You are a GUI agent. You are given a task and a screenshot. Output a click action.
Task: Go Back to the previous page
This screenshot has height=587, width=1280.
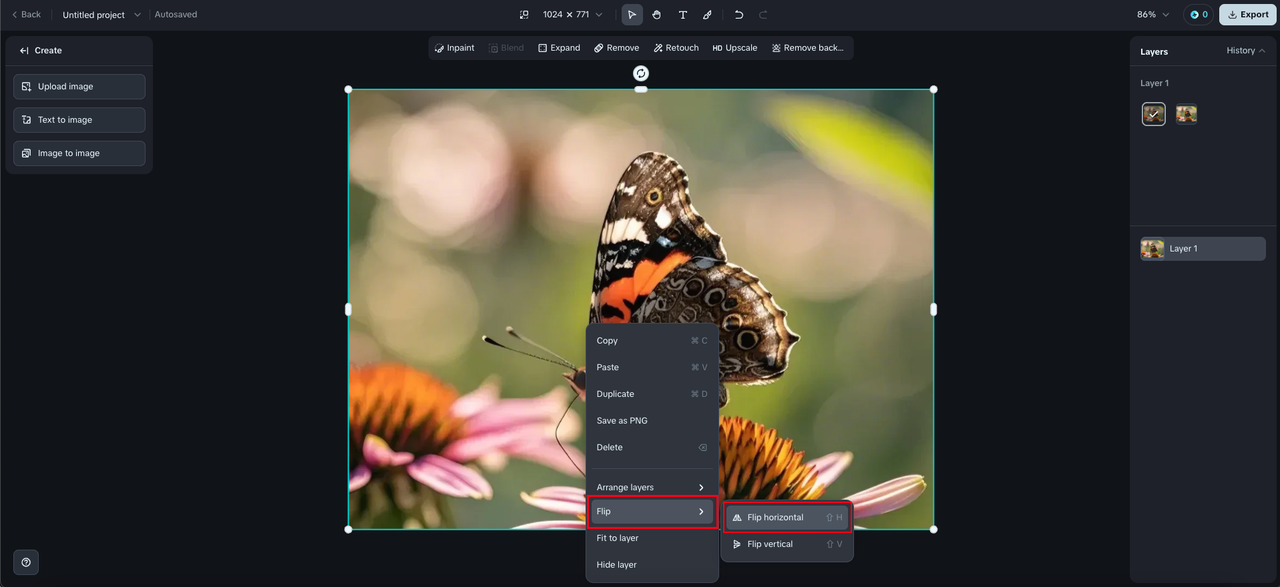[26, 15]
